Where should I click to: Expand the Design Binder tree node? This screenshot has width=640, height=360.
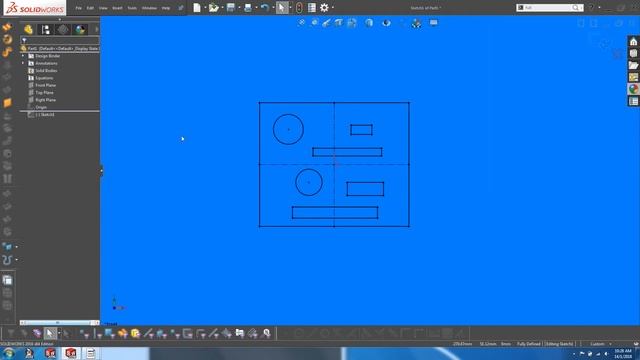pyautogui.click(x=23, y=56)
